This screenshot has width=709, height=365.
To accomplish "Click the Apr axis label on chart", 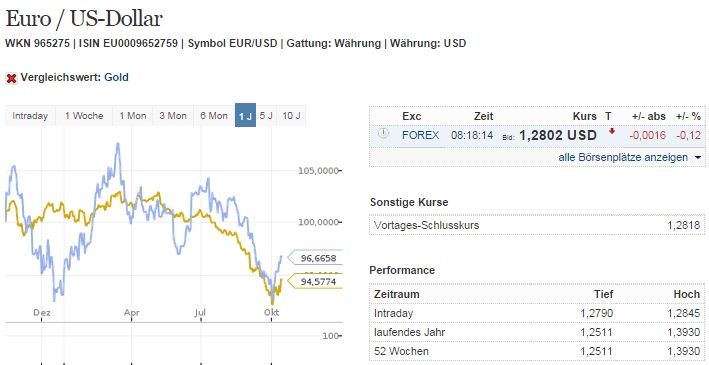I will coord(132,312).
